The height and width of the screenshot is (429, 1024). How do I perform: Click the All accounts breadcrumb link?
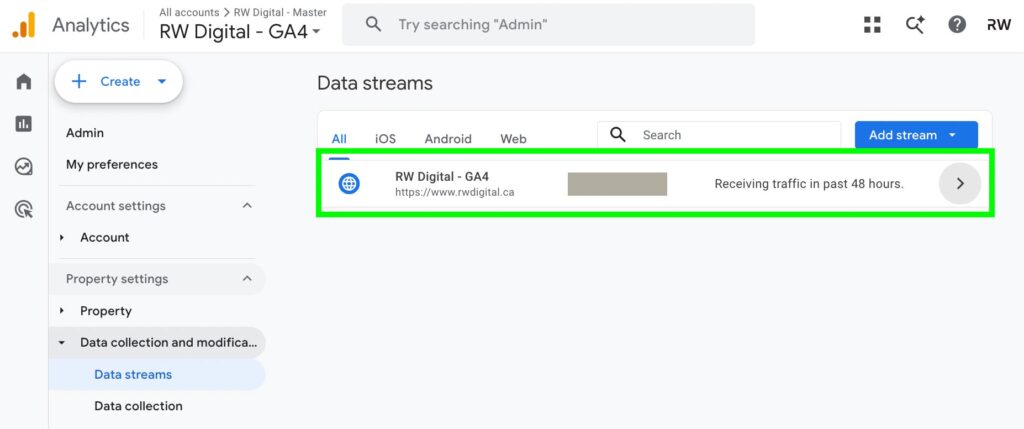tap(189, 12)
